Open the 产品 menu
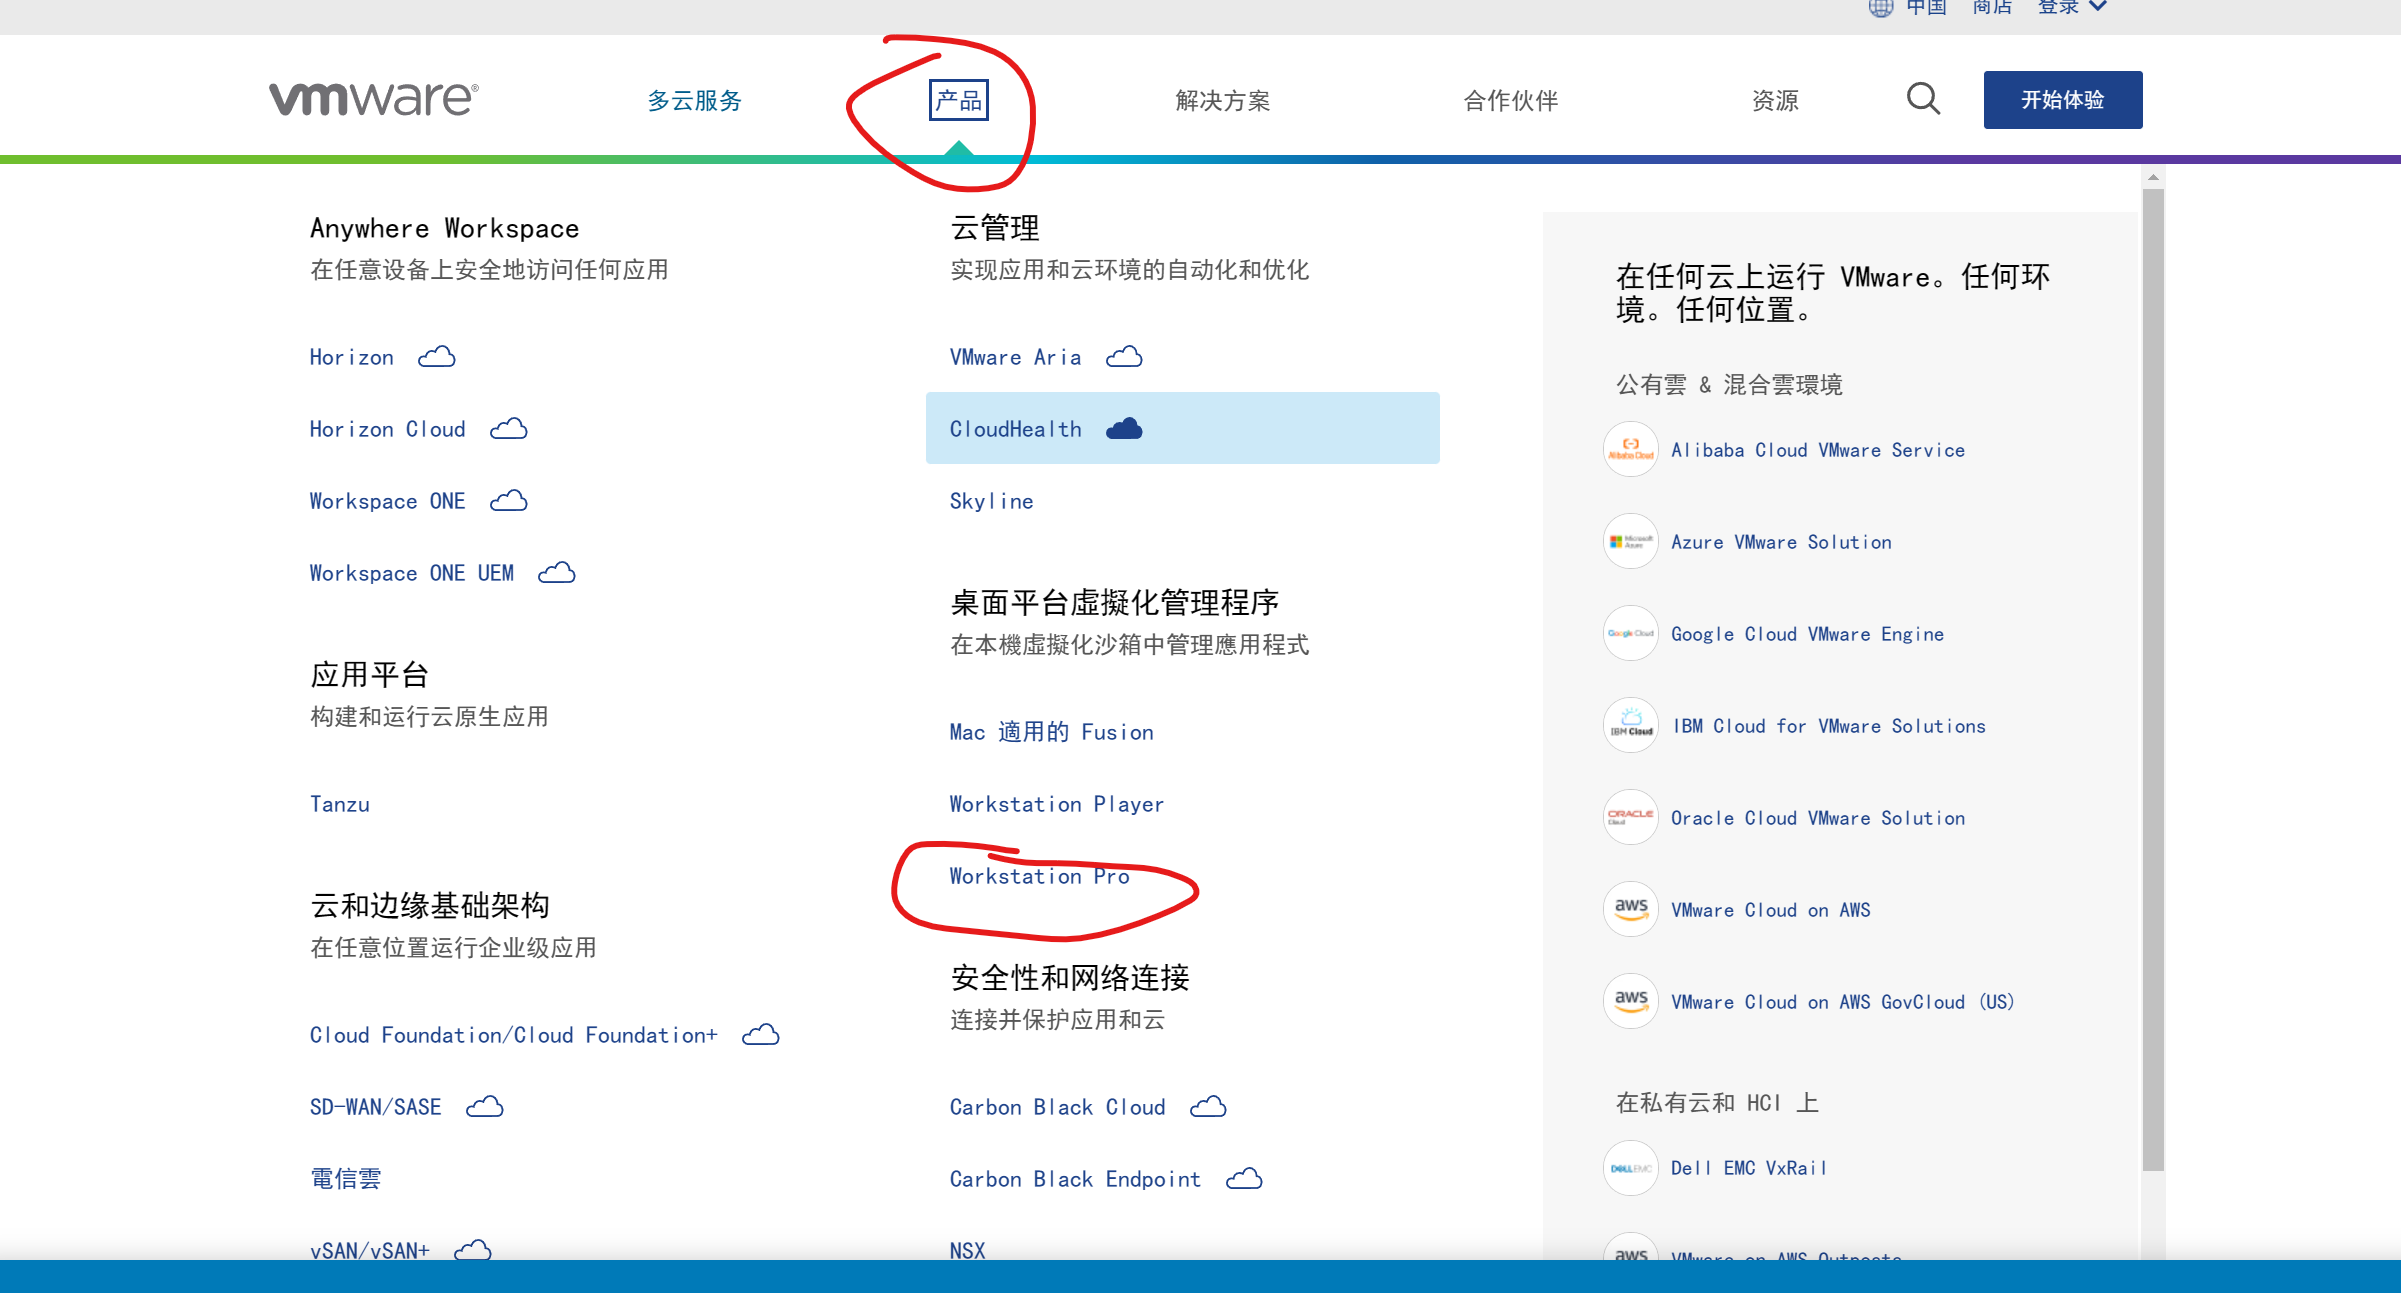 coord(958,100)
